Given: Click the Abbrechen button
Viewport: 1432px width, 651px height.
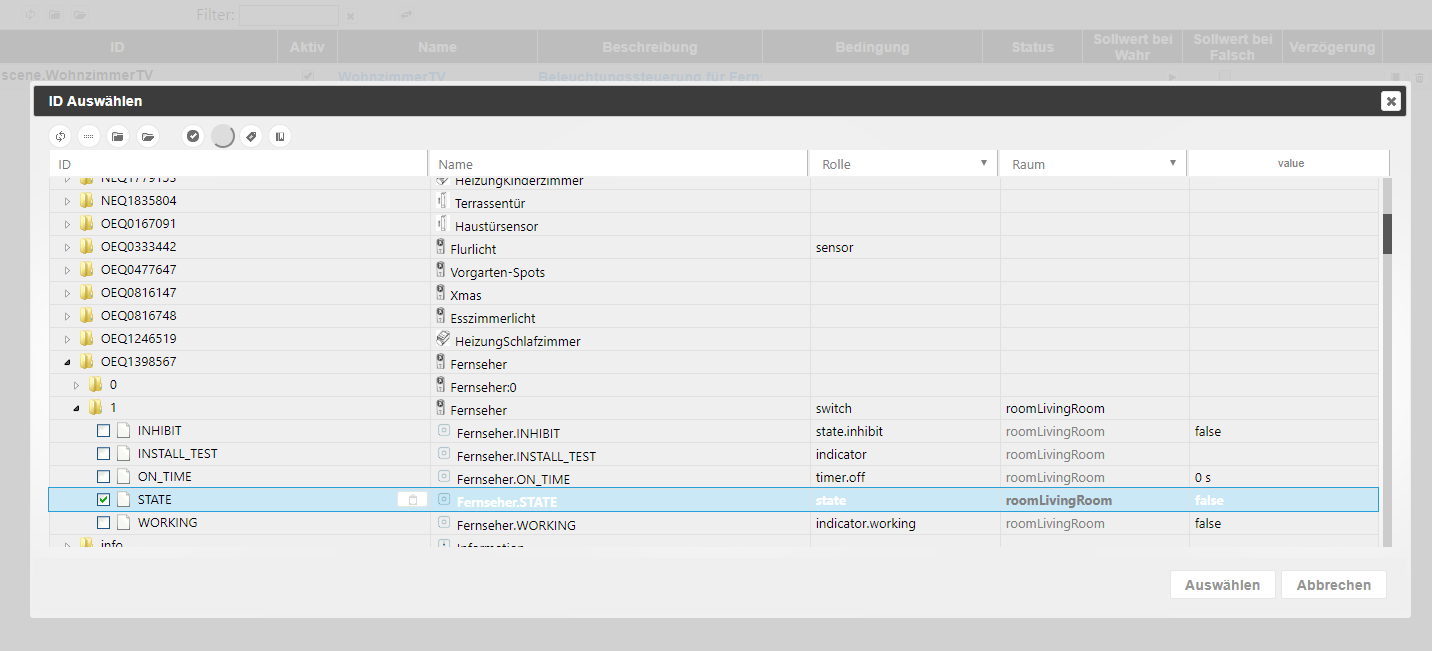Looking at the screenshot, I should click(x=1333, y=585).
